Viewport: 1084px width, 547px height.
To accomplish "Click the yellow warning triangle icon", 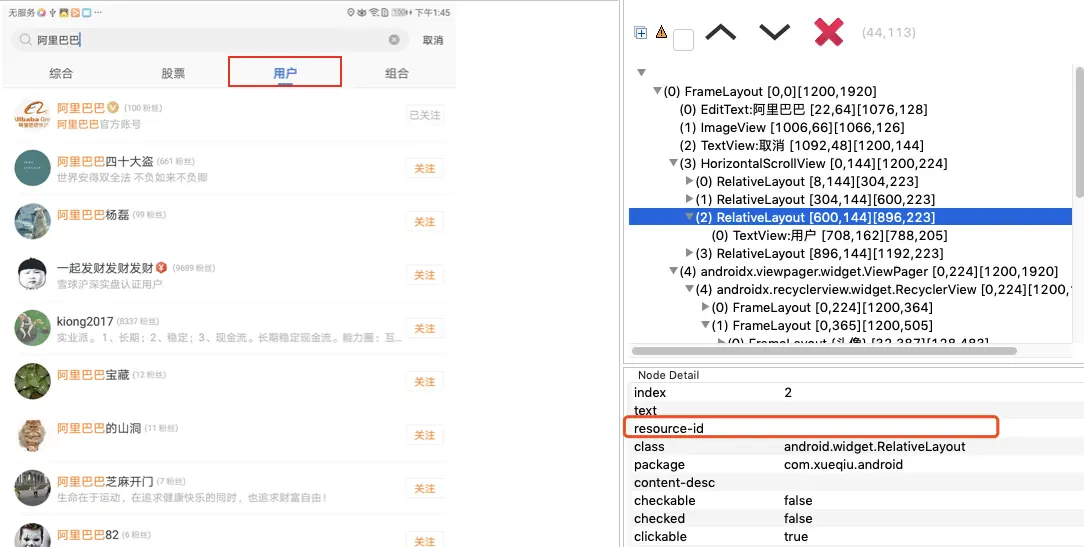I will 662,32.
